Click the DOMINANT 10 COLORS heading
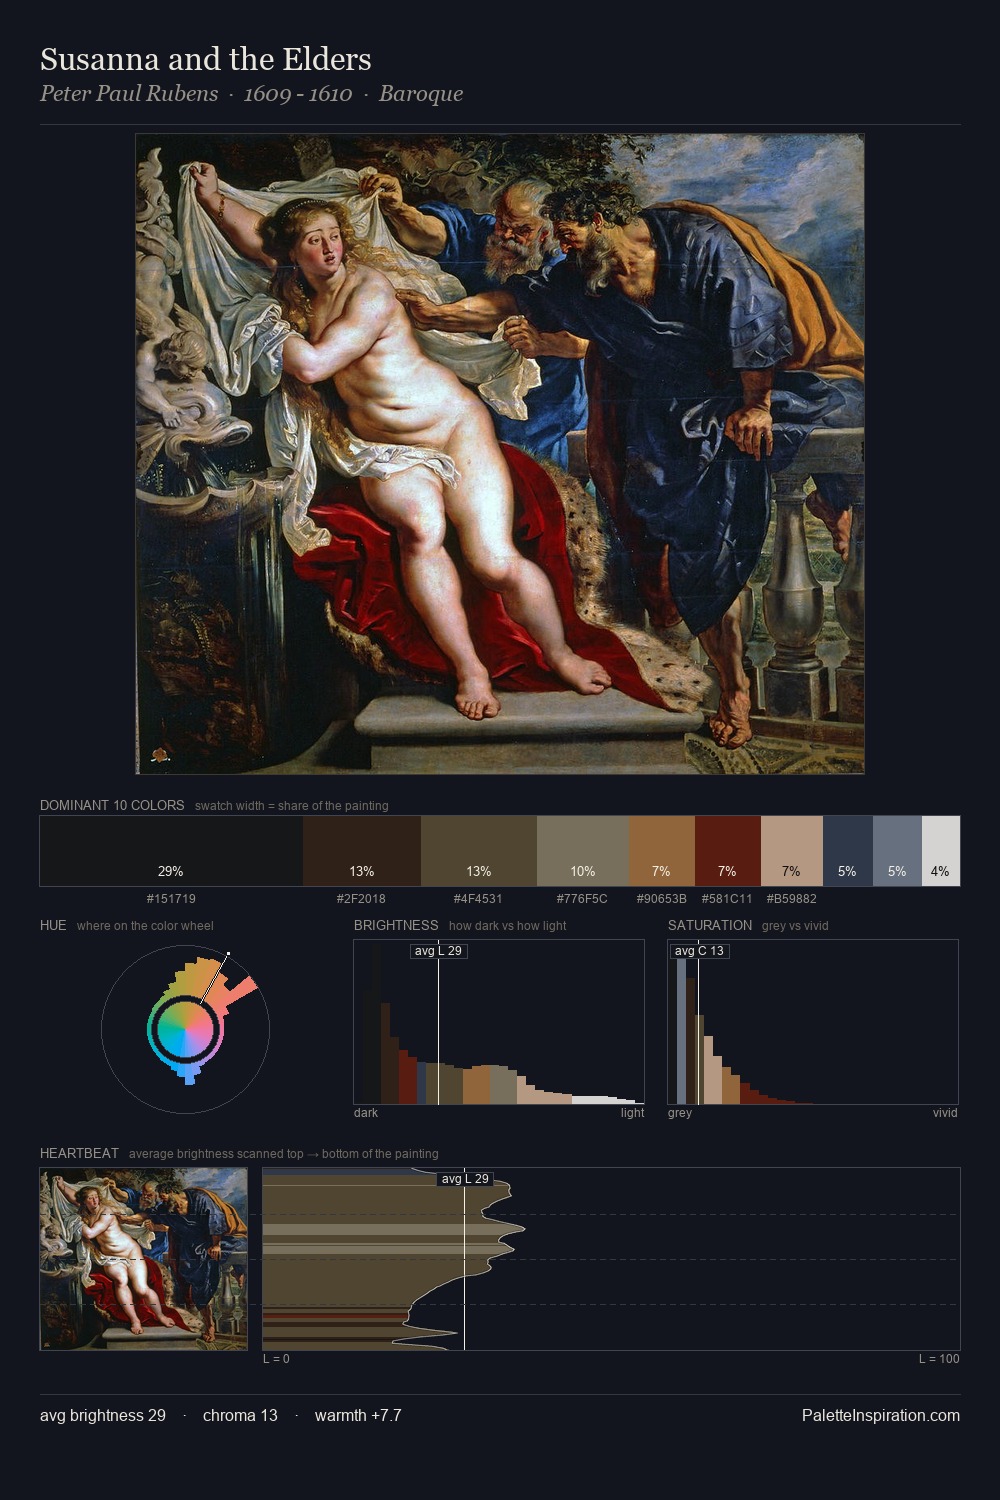The image size is (1000, 1500). coord(112,805)
